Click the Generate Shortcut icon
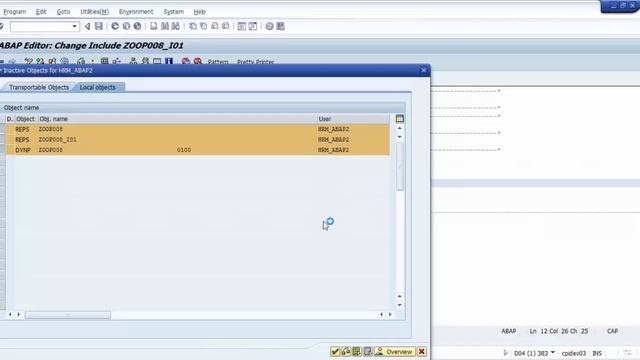Viewport: 640px width, 360px height. [253, 27]
